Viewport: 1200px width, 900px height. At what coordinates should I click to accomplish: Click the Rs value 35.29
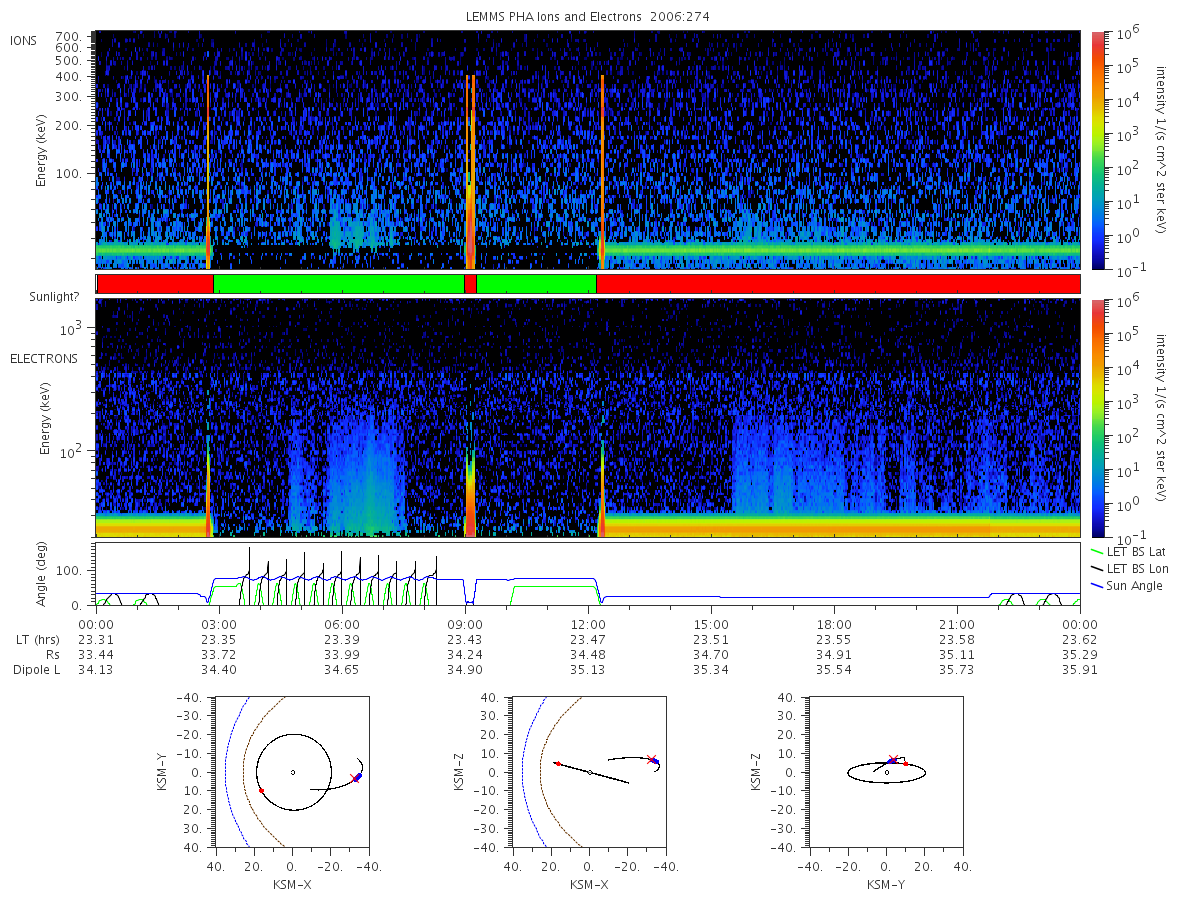point(1080,654)
